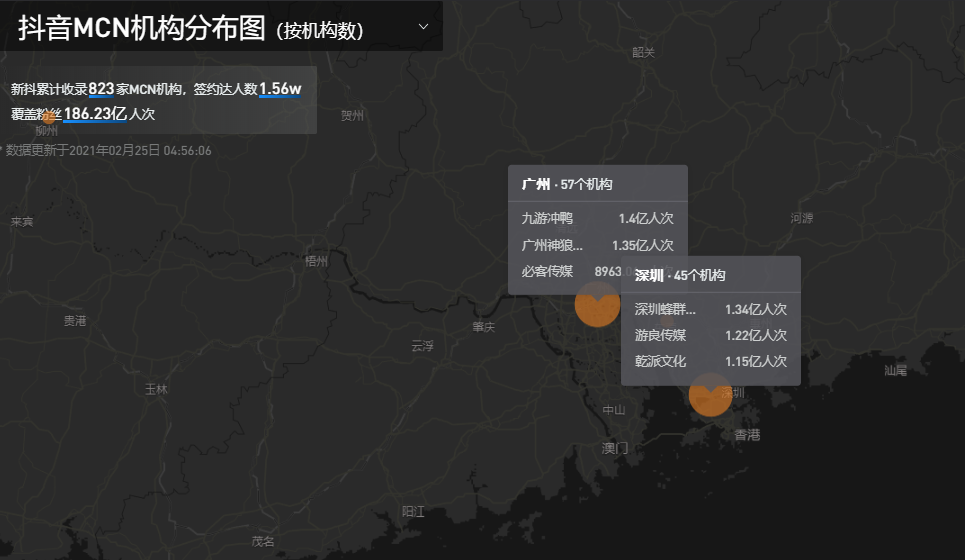Click the Shenzhen orange map marker
The width and height of the screenshot is (965, 560).
pos(710,394)
